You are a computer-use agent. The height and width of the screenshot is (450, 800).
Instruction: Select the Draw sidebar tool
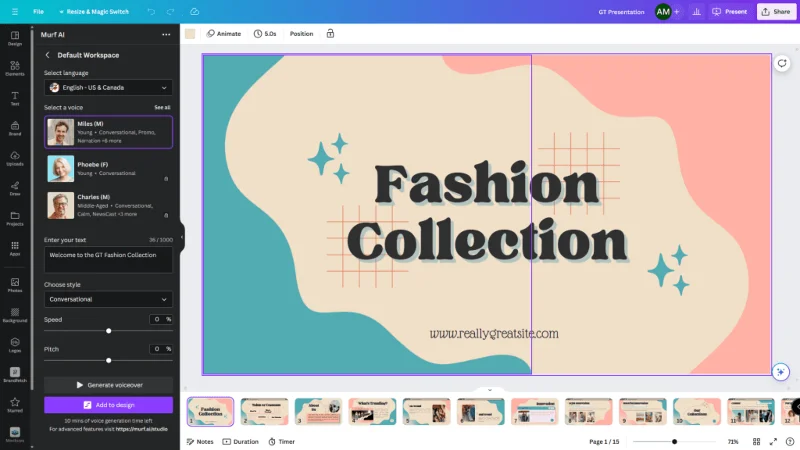click(15, 188)
